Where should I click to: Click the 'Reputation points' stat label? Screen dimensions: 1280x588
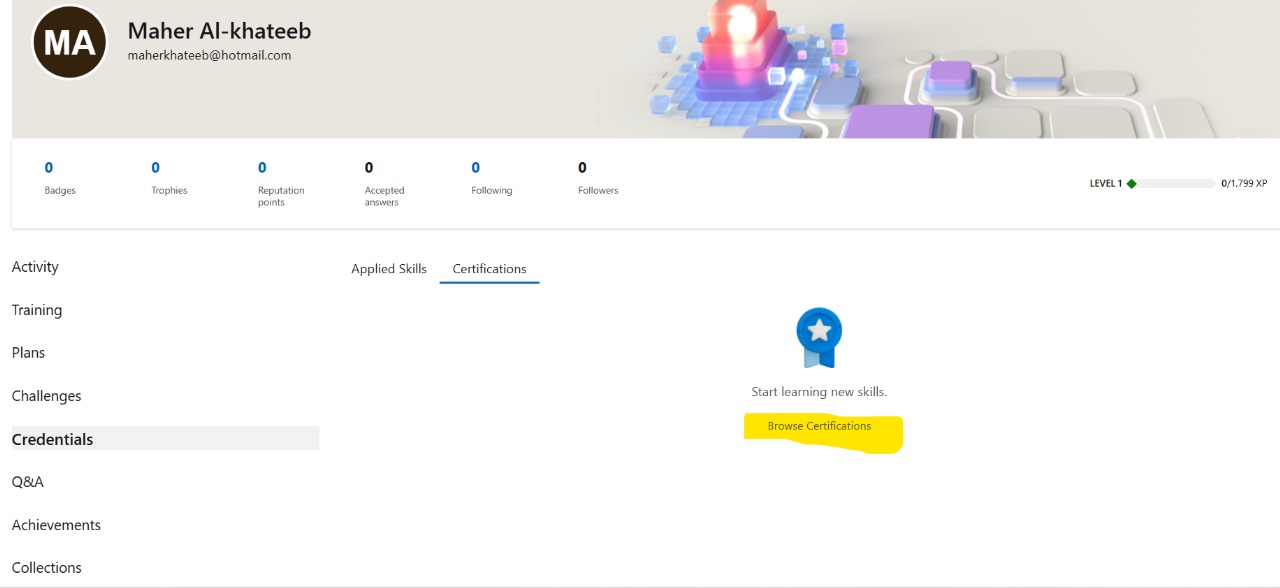pos(281,196)
